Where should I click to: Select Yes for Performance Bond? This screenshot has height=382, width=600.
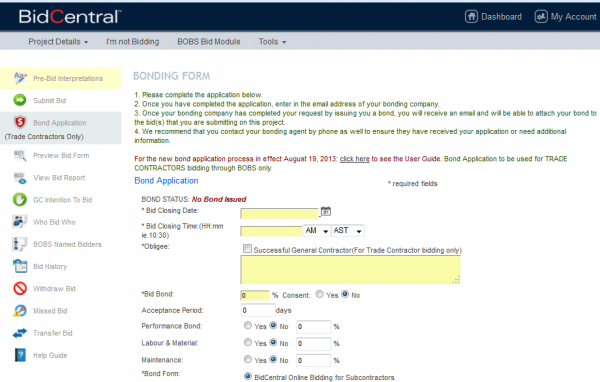pos(248,325)
